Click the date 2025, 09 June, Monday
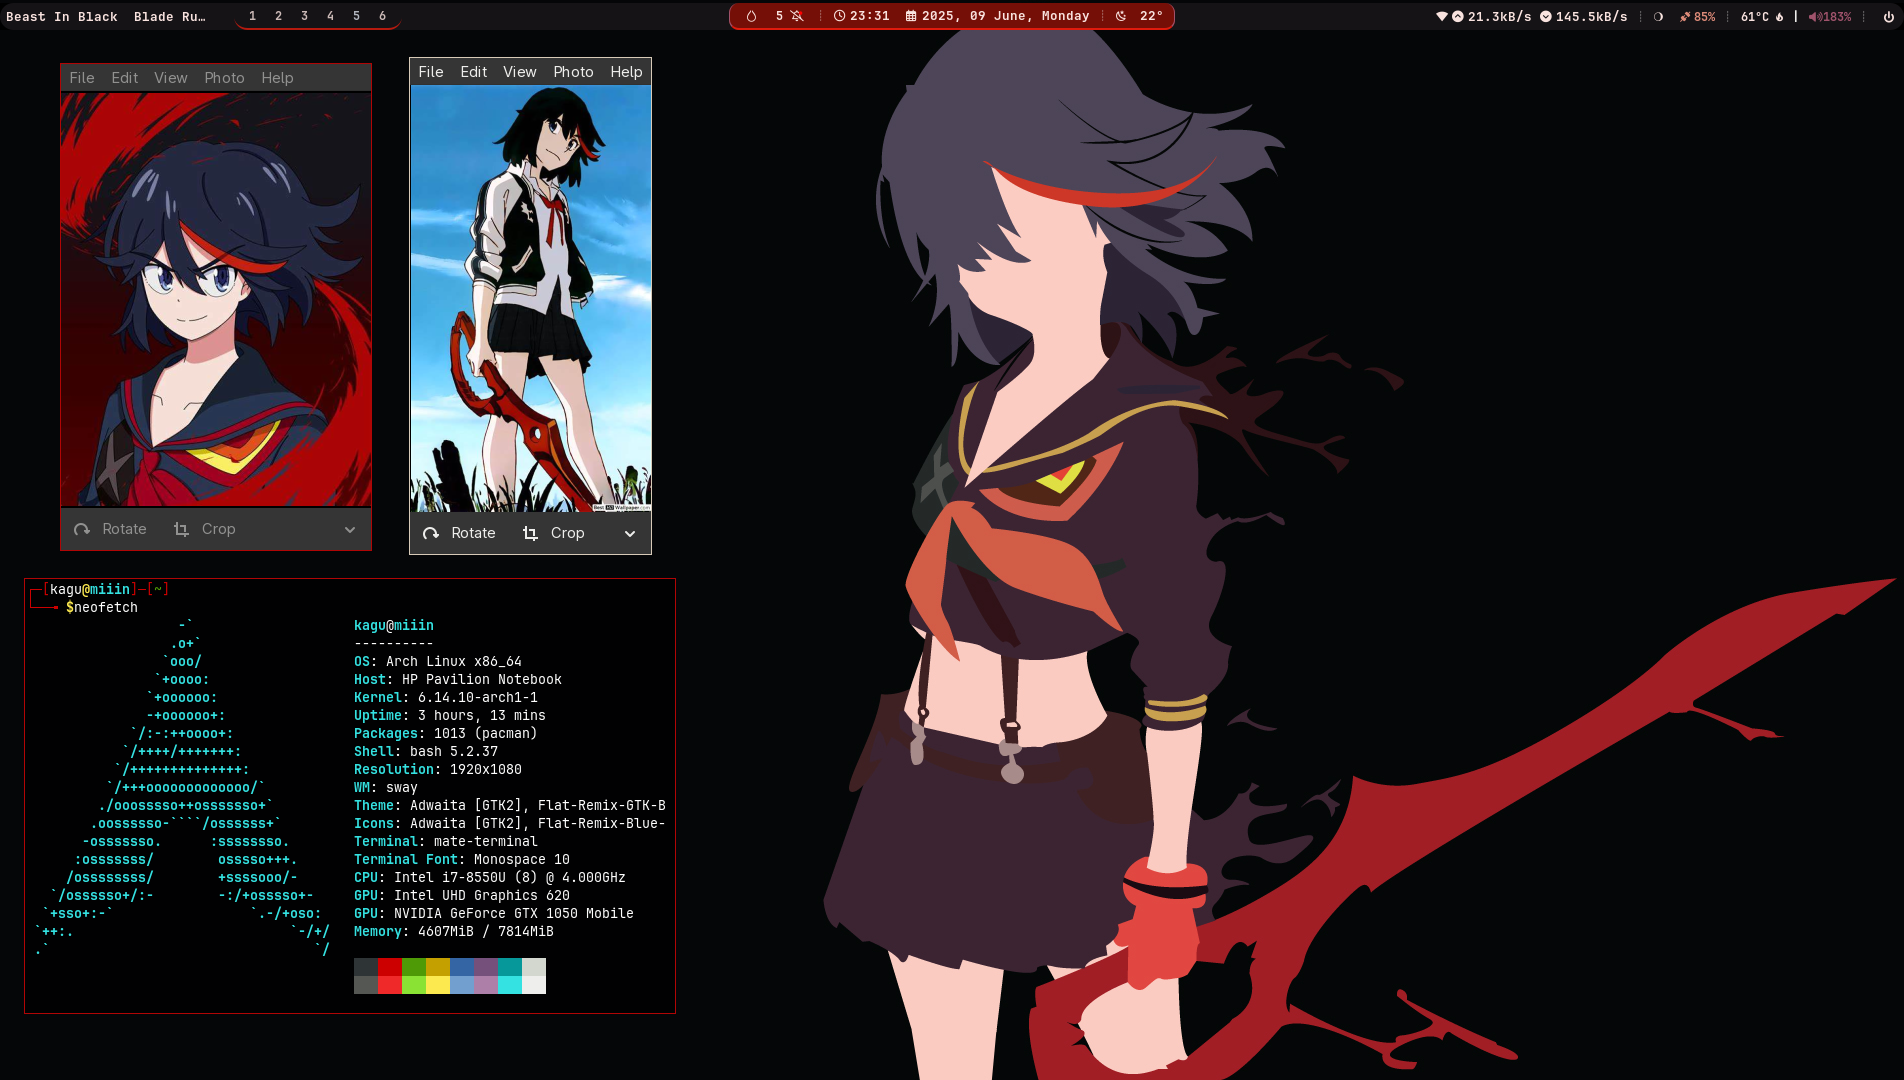The width and height of the screenshot is (1904, 1080). pyautogui.click(x=1005, y=16)
